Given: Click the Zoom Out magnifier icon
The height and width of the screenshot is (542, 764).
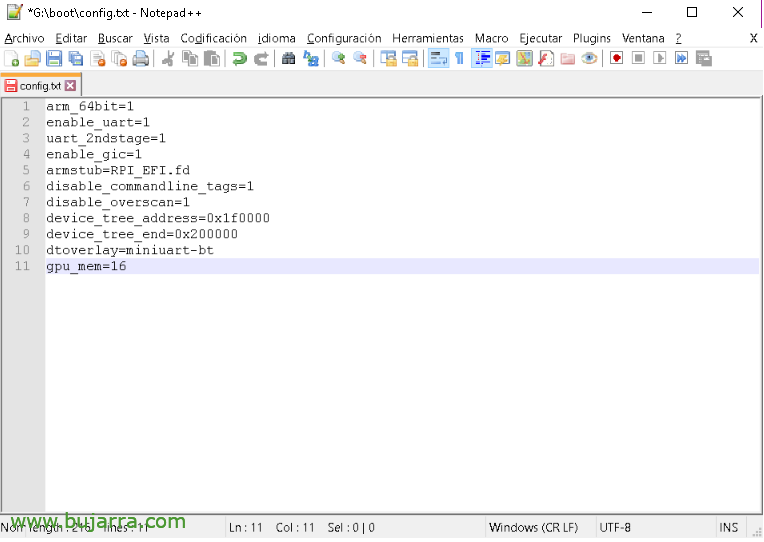Looking at the screenshot, I should click(360, 58).
